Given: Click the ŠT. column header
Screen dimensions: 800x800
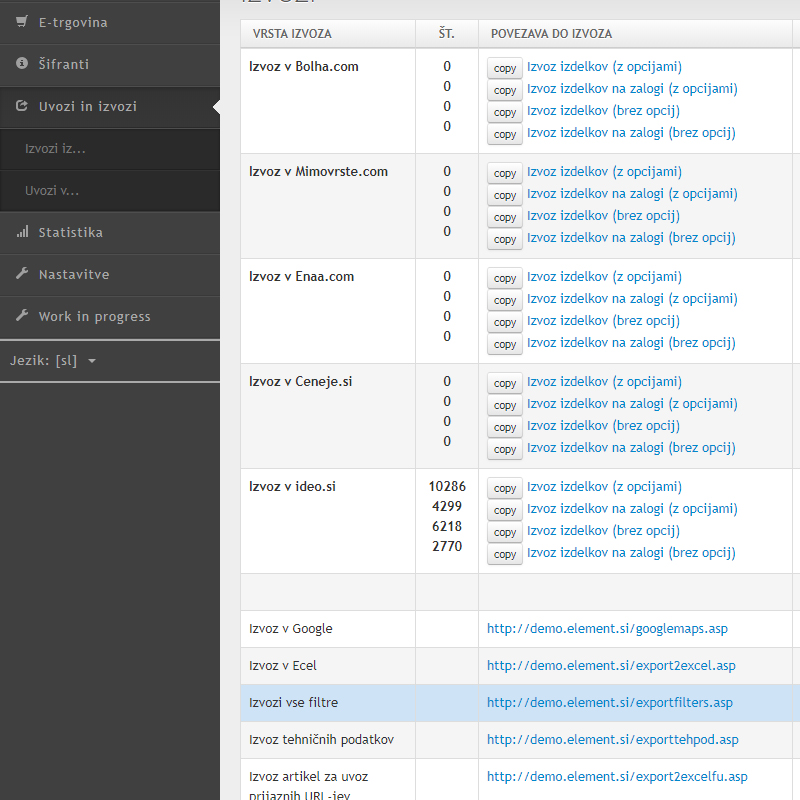Looking at the screenshot, I should point(446,34).
